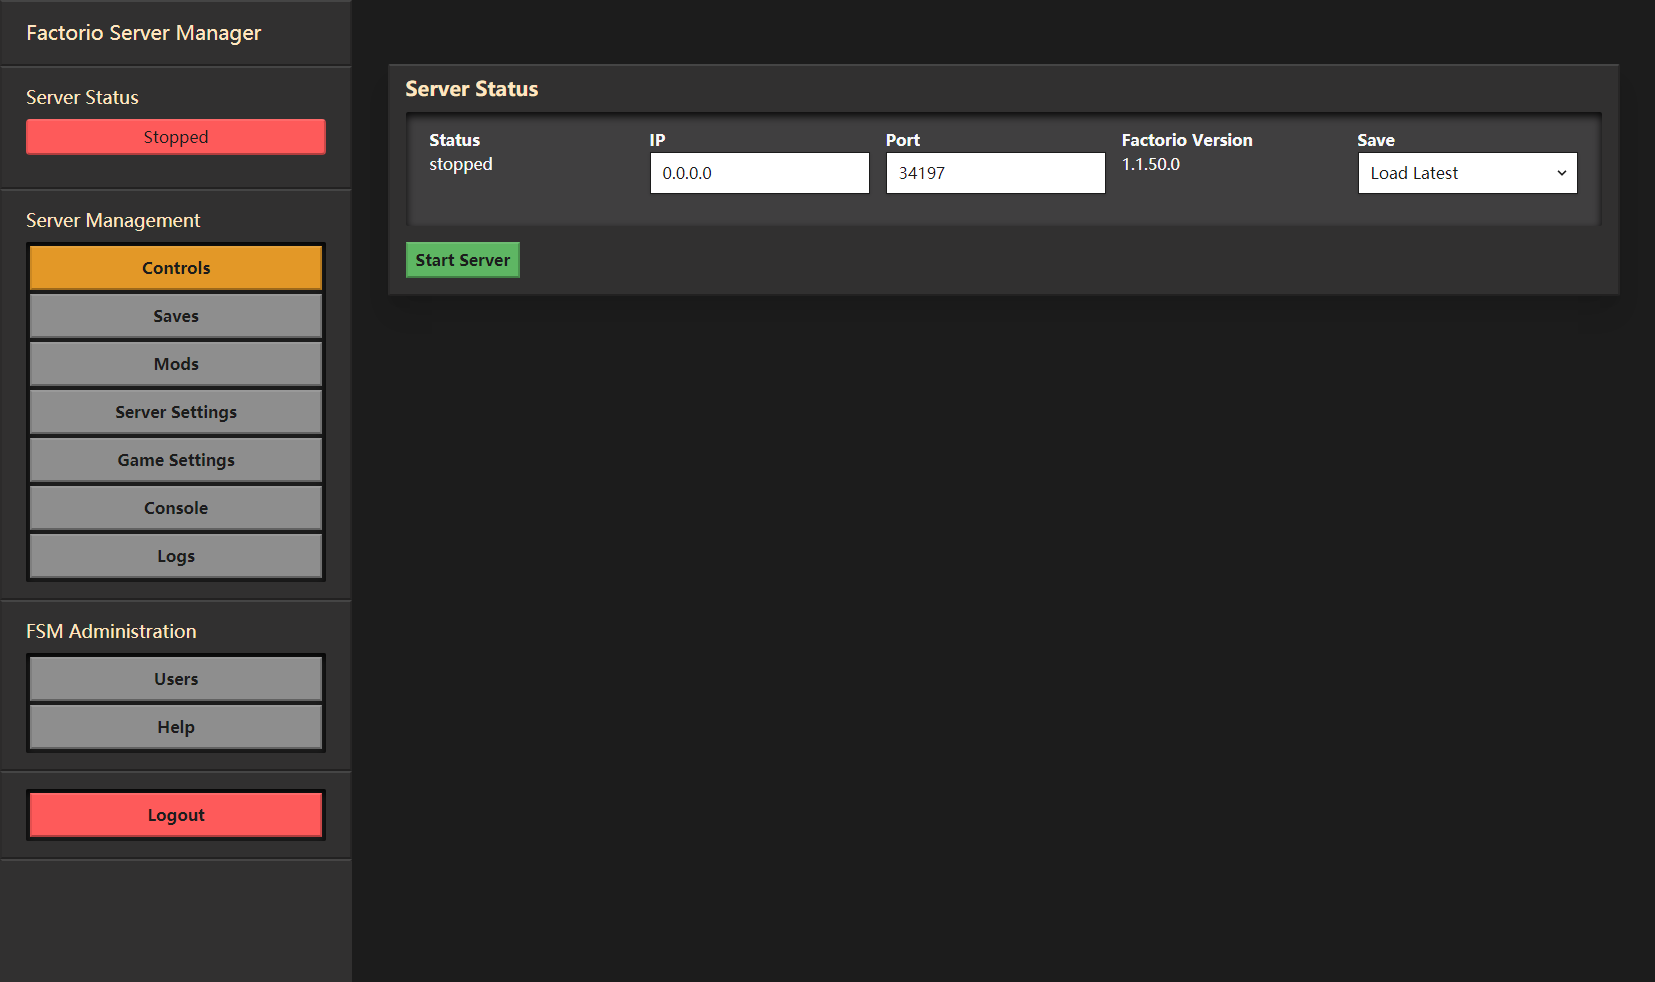The height and width of the screenshot is (982, 1655).
Task: Open the Console page
Action: point(176,508)
